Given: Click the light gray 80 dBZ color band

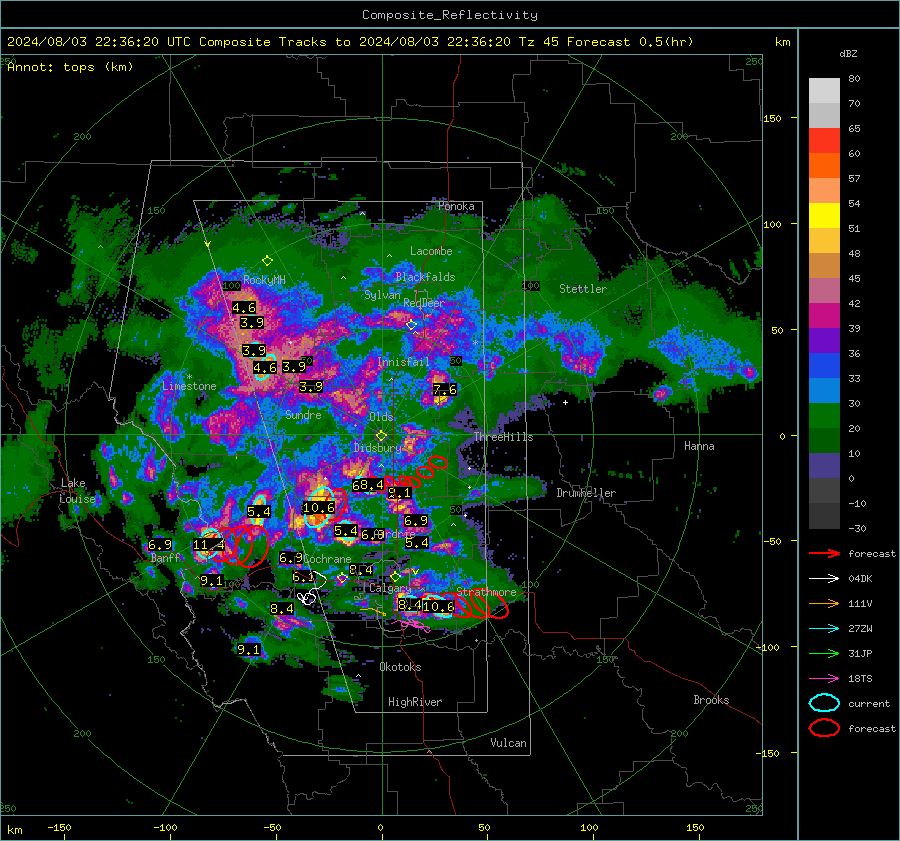Looking at the screenshot, I should 824,91.
